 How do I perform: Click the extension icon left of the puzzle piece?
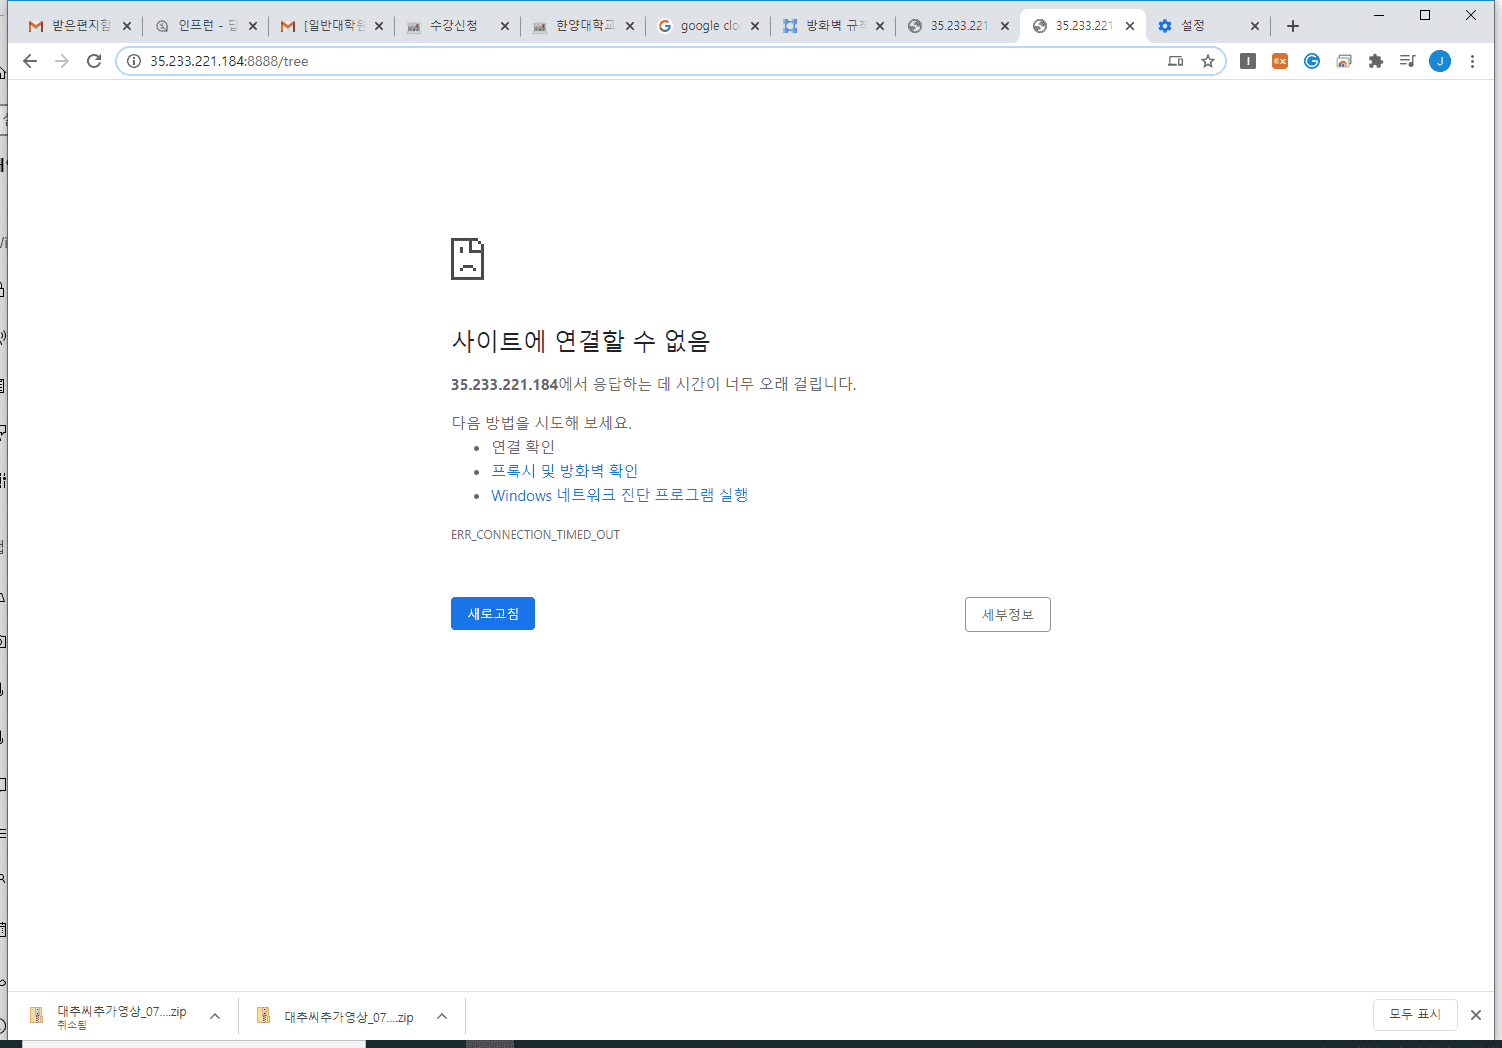click(1344, 61)
